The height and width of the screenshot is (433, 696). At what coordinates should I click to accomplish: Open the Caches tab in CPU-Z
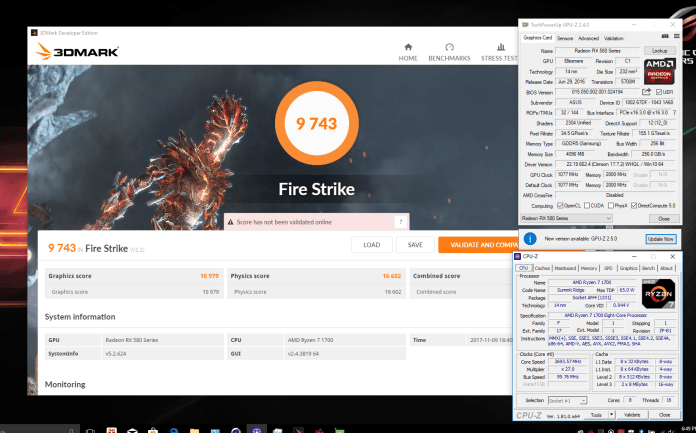coord(542,268)
